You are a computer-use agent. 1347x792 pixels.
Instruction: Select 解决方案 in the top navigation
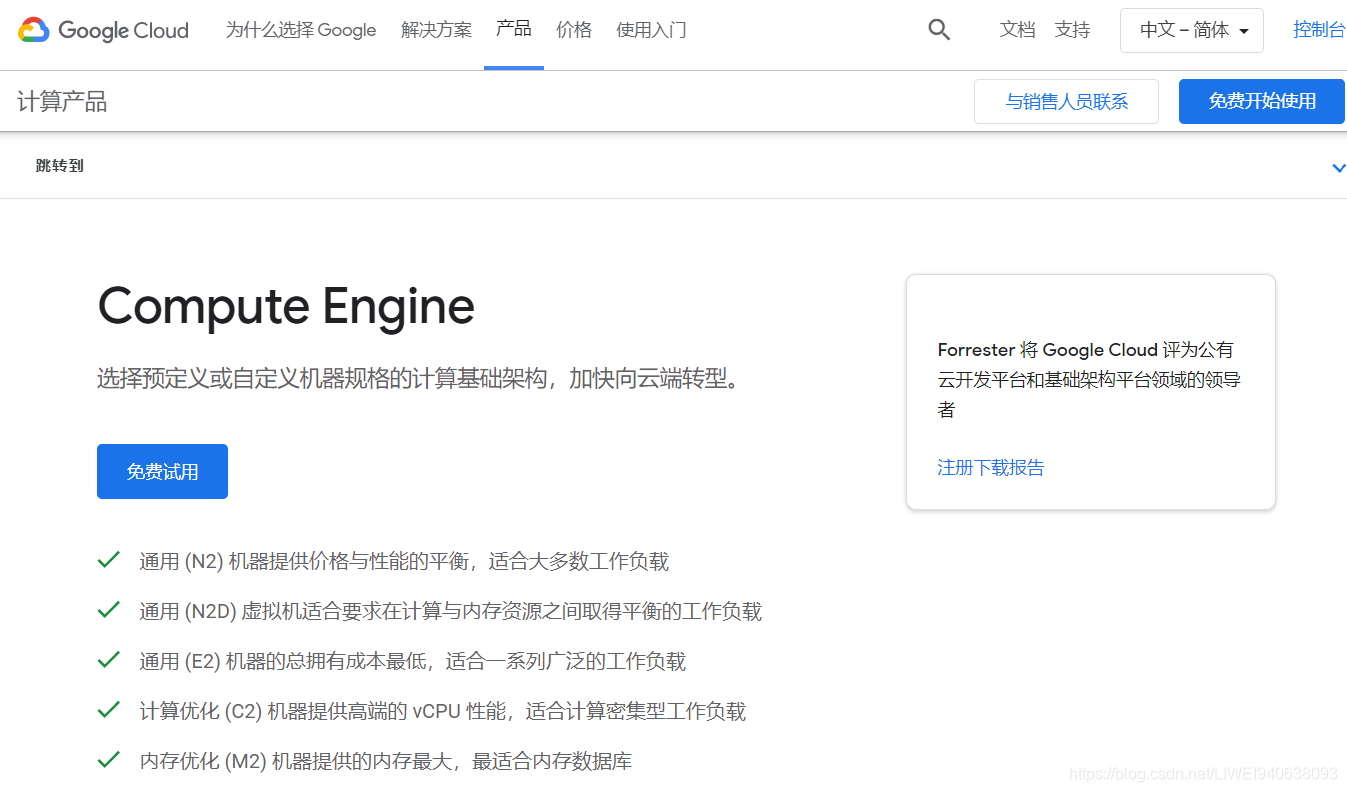436,30
